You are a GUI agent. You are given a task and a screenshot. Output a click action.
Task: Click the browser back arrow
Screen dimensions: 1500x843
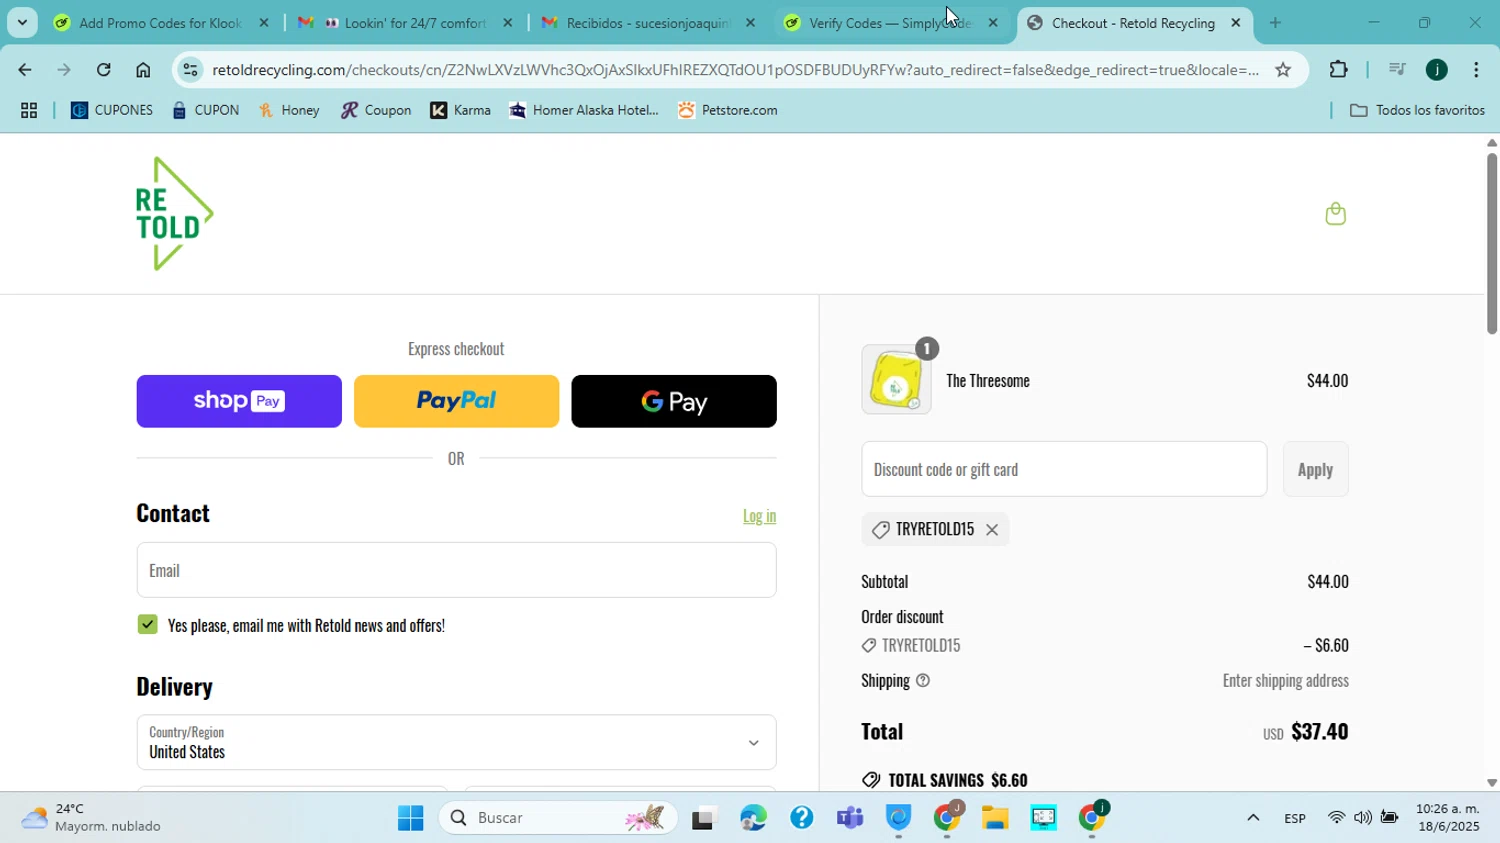[x=24, y=70]
